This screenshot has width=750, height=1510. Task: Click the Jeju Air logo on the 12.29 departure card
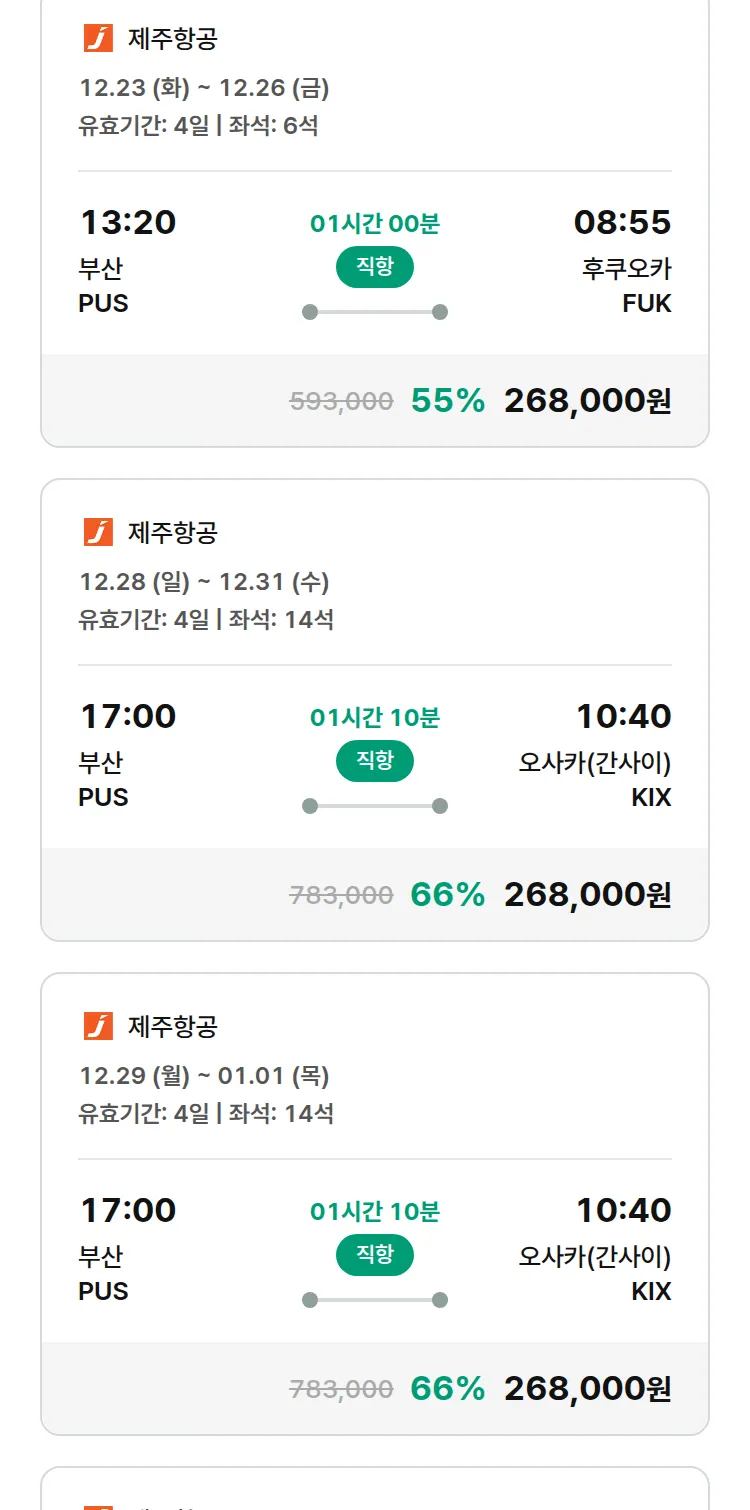coord(98,1026)
